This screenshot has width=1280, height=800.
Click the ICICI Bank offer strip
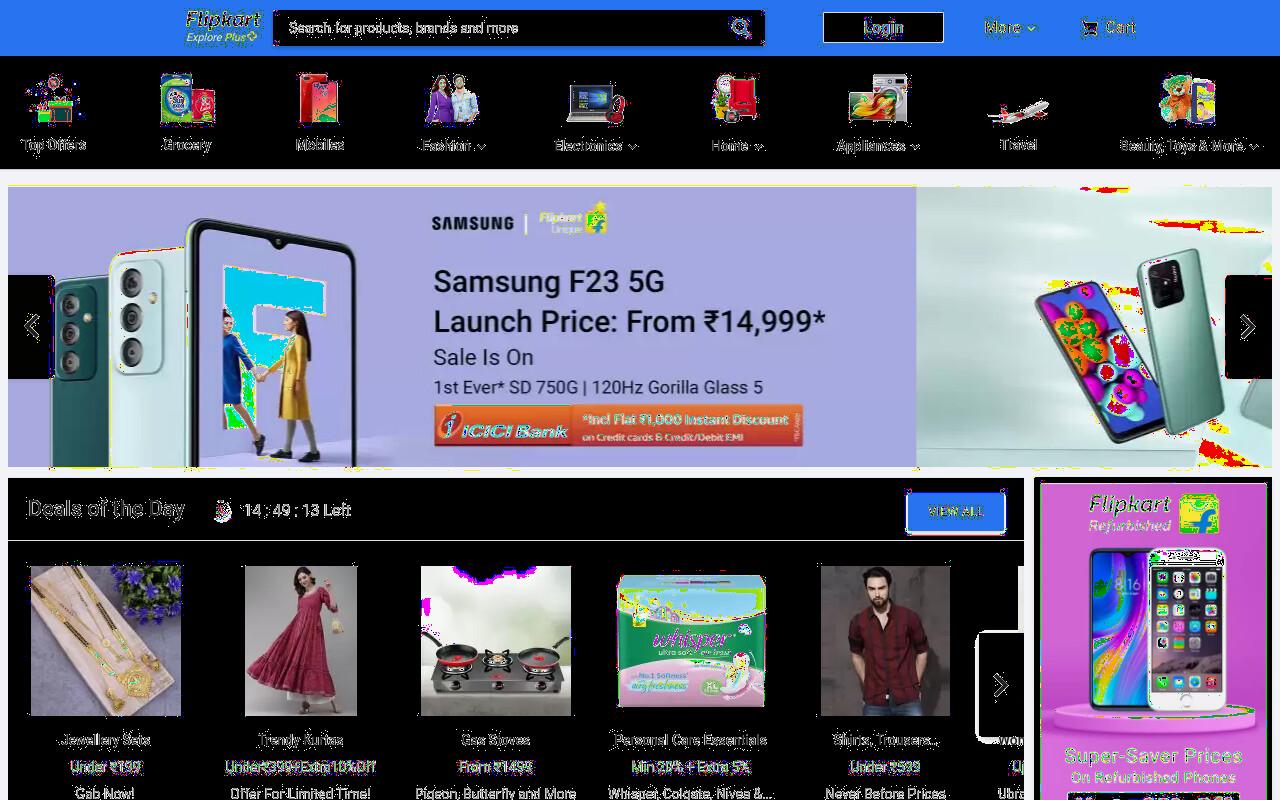point(619,425)
